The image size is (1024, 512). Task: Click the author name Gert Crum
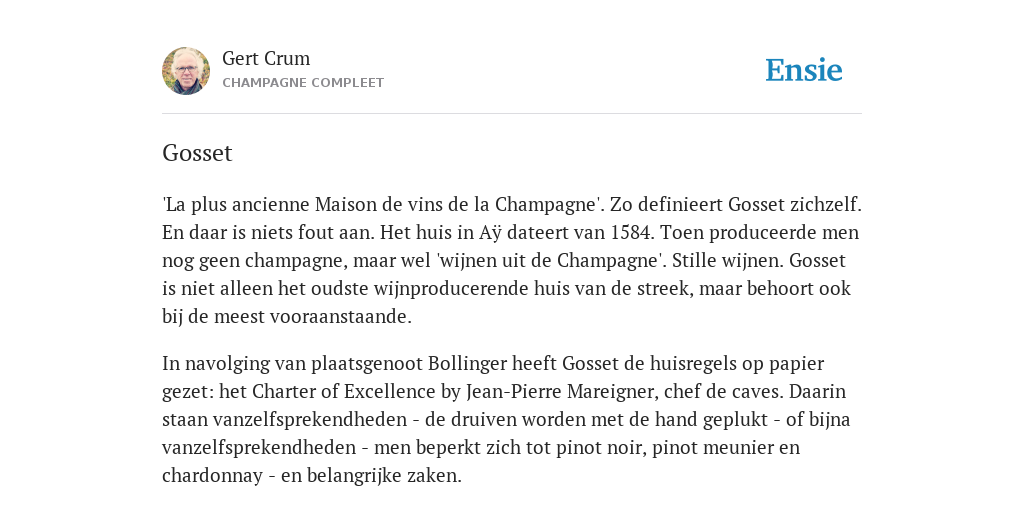tap(266, 58)
